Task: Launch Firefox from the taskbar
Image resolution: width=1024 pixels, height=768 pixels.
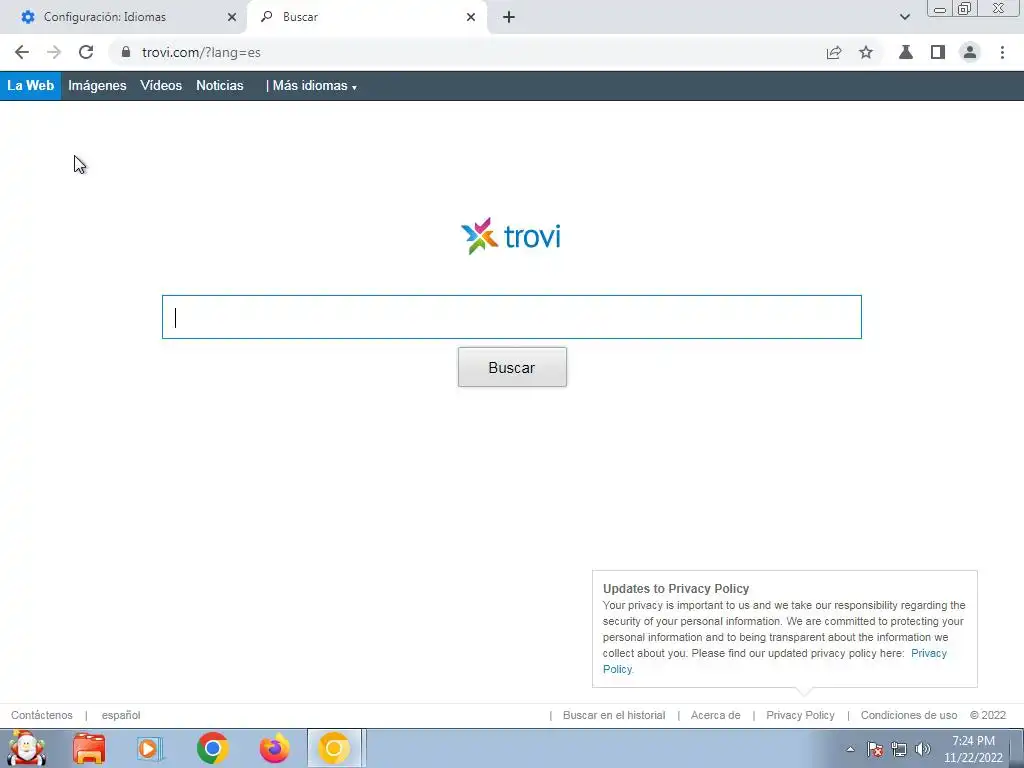Action: [274, 748]
